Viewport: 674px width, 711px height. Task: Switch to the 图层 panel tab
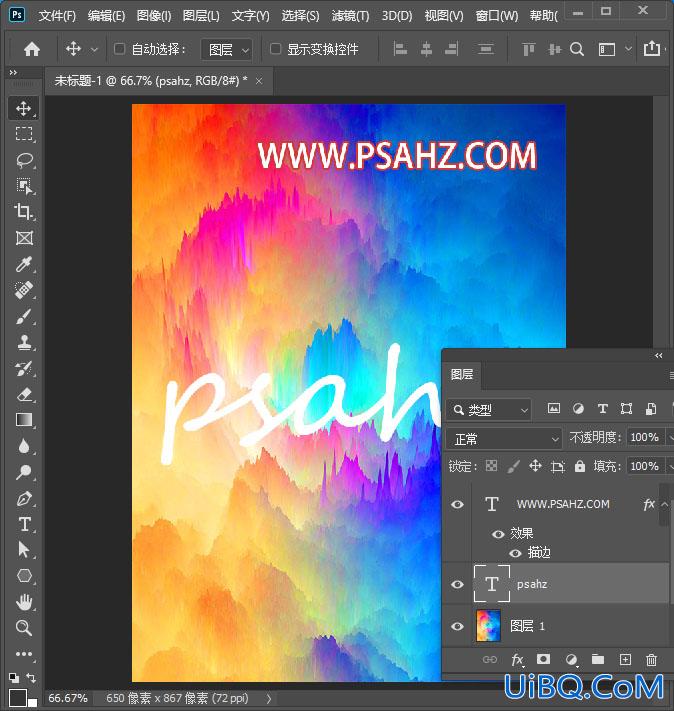click(462, 375)
